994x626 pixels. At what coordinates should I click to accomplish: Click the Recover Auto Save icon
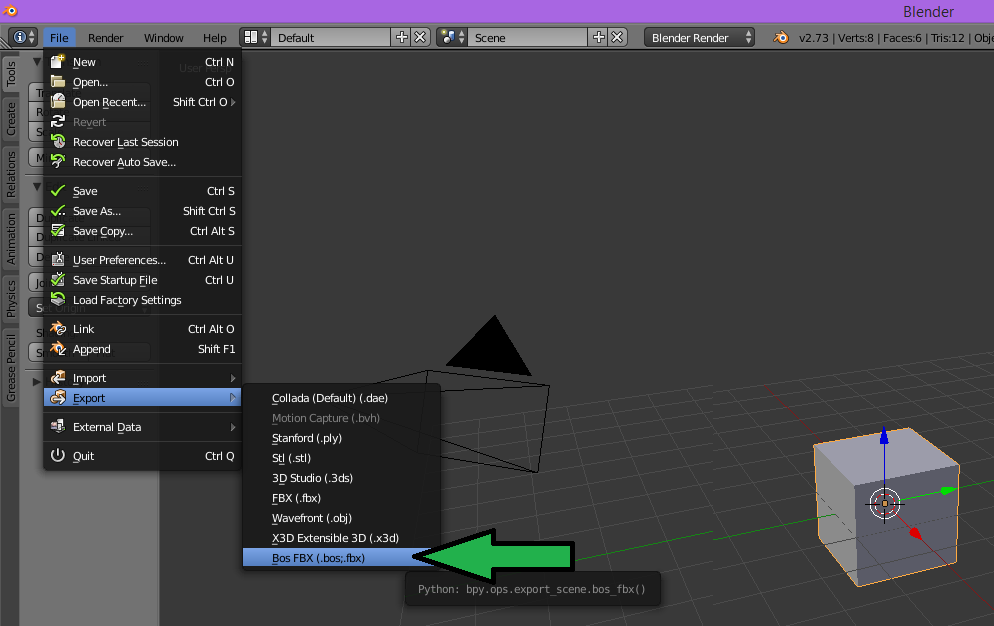58,162
